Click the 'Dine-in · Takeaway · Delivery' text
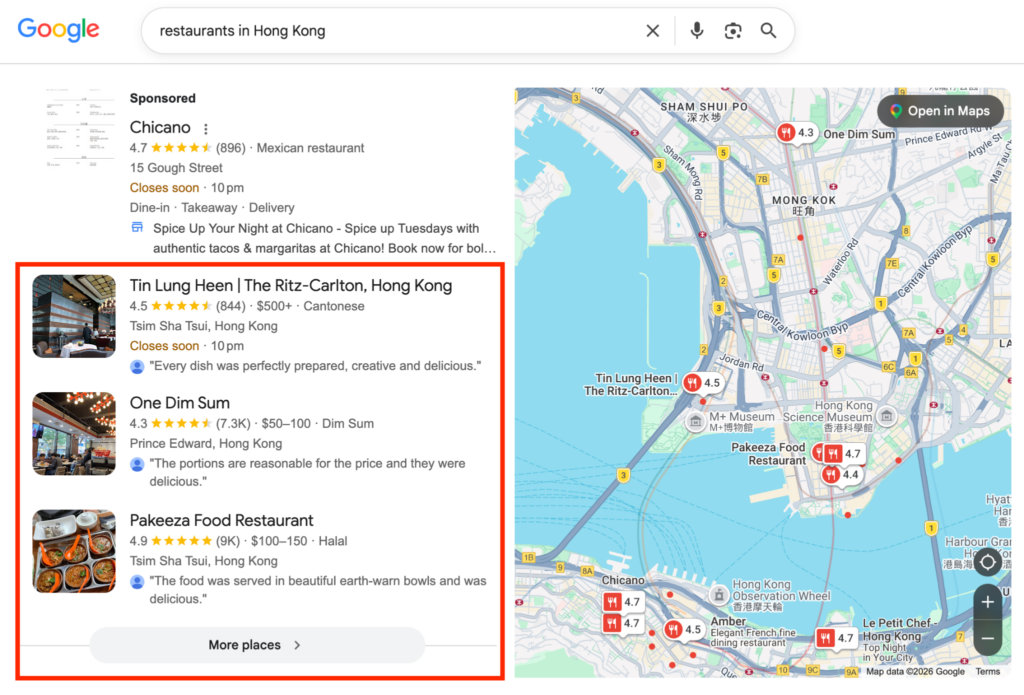Screen dimensions: 1024x695 coord(212,208)
